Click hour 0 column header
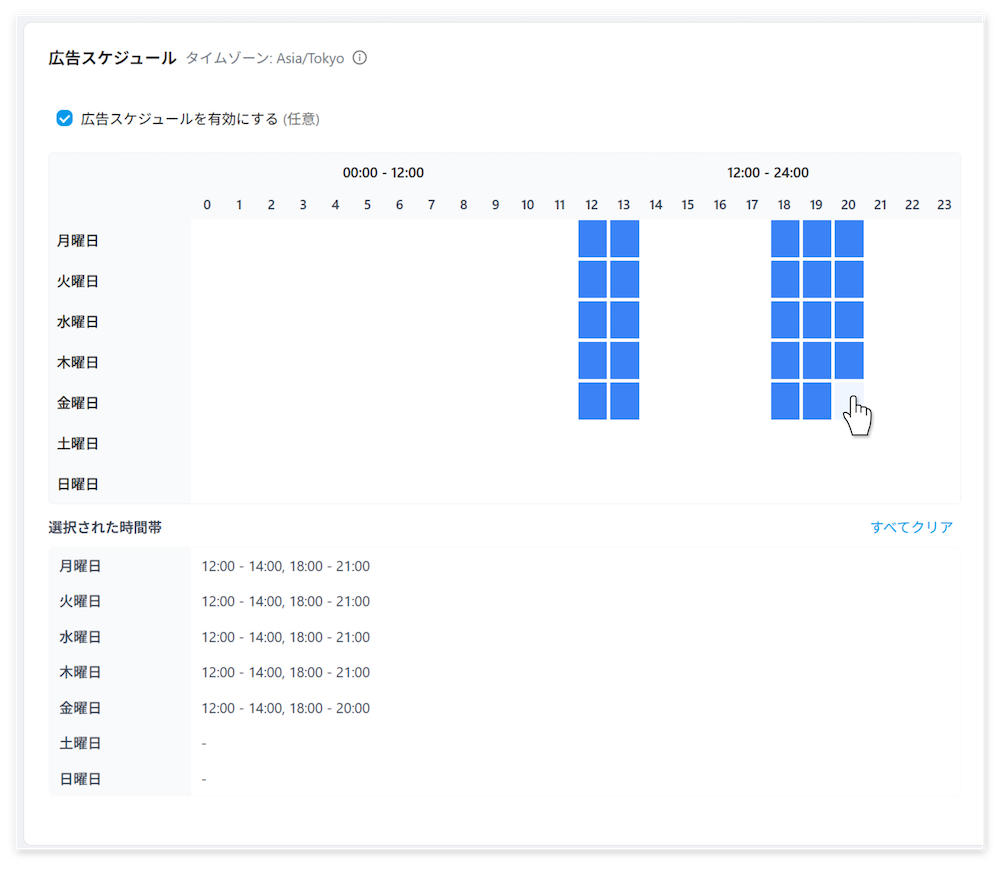1000x869 pixels. (207, 205)
